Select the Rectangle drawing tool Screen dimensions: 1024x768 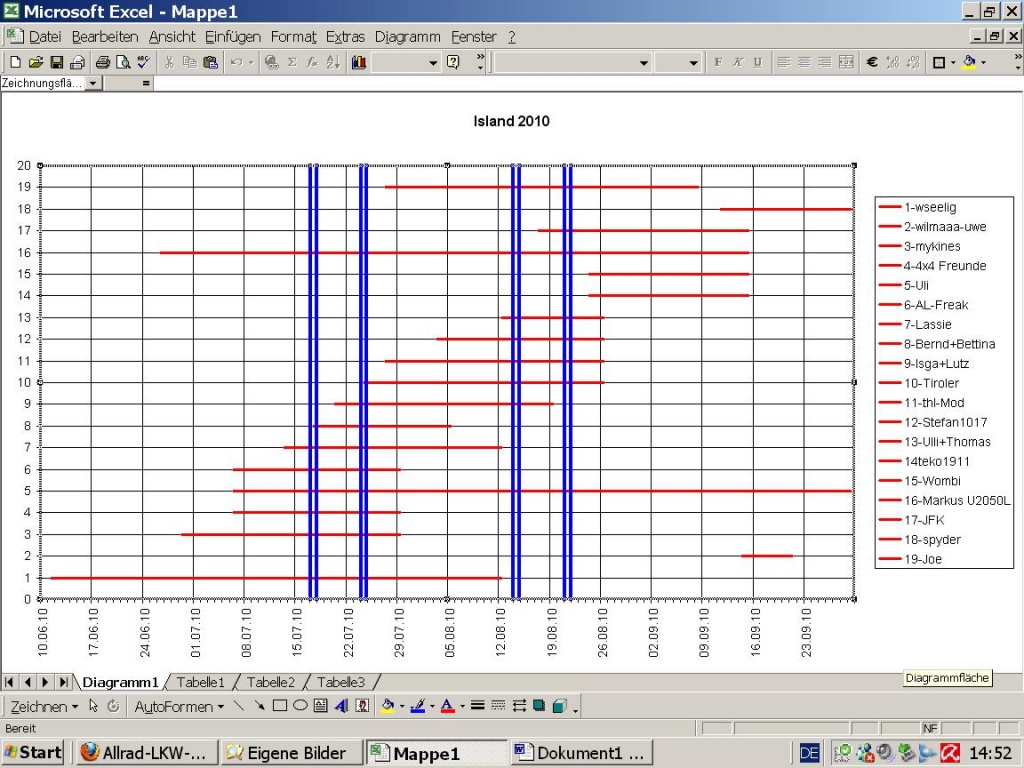click(280, 706)
